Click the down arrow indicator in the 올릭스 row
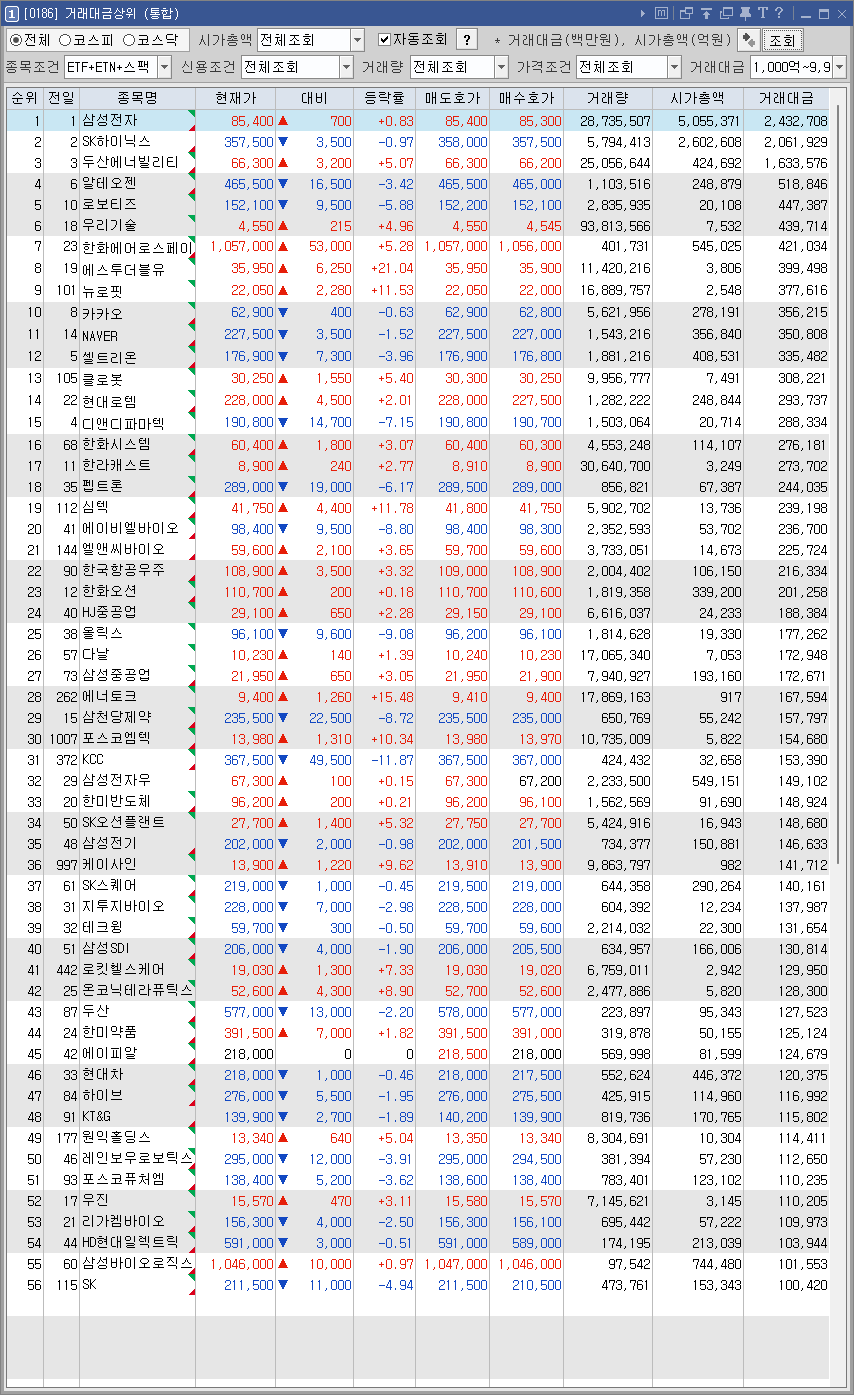This screenshot has width=854, height=1395. click(x=283, y=633)
